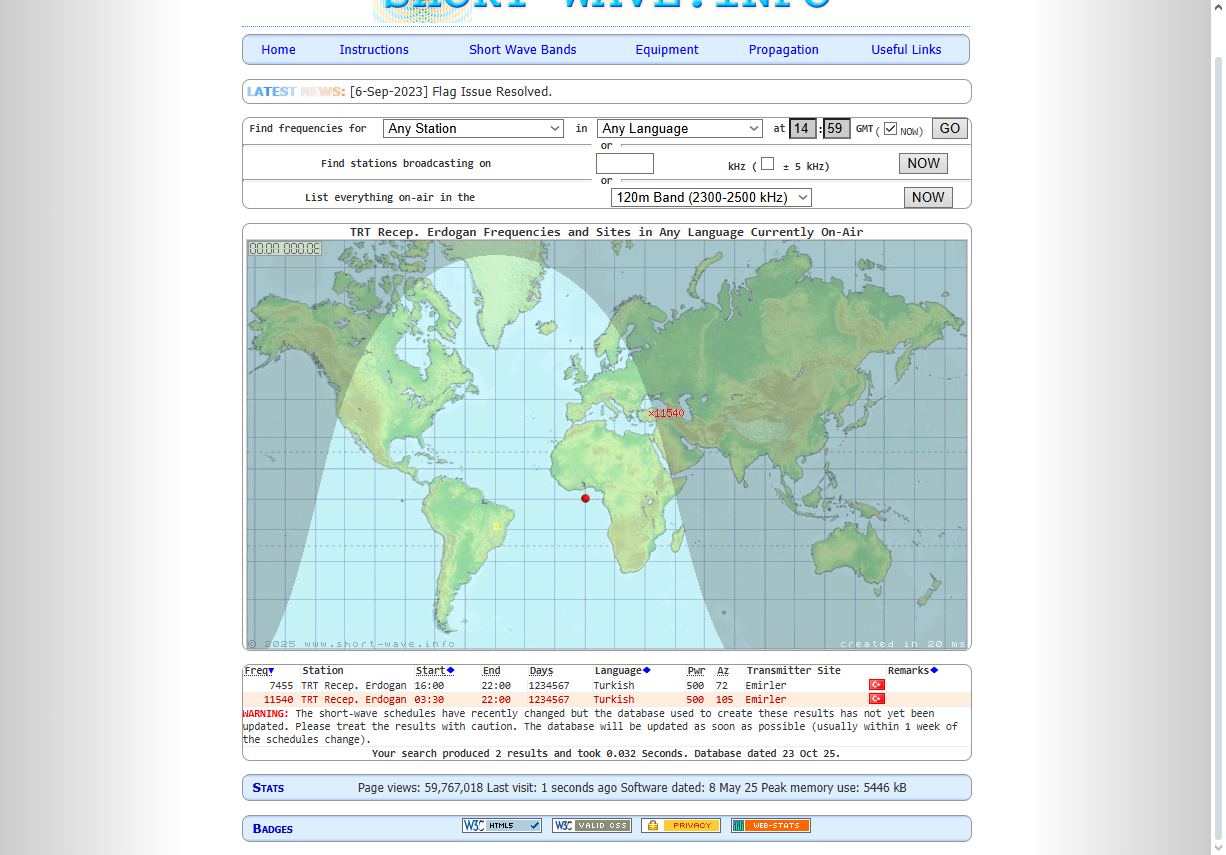Enable the ± 5 kHz checkbox
This screenshot has height=855, width=1226.
(767, 164)
